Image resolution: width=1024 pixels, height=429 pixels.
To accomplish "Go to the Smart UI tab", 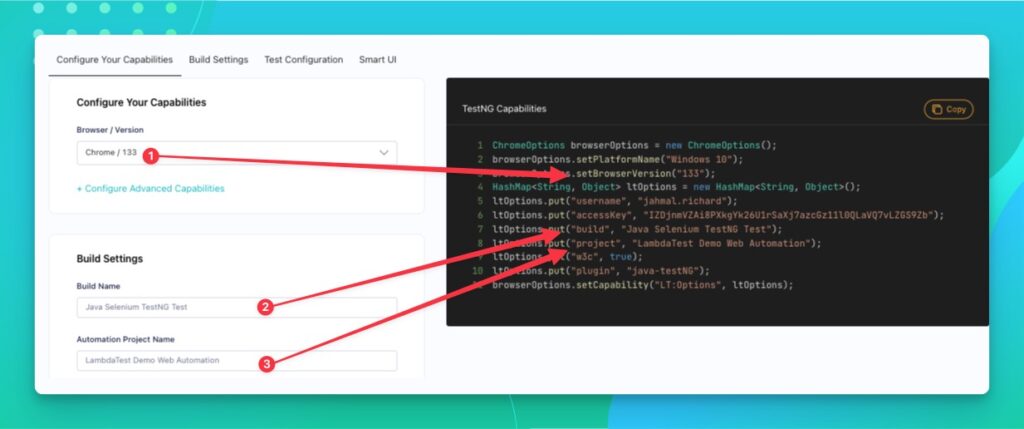I will (377, 59).
